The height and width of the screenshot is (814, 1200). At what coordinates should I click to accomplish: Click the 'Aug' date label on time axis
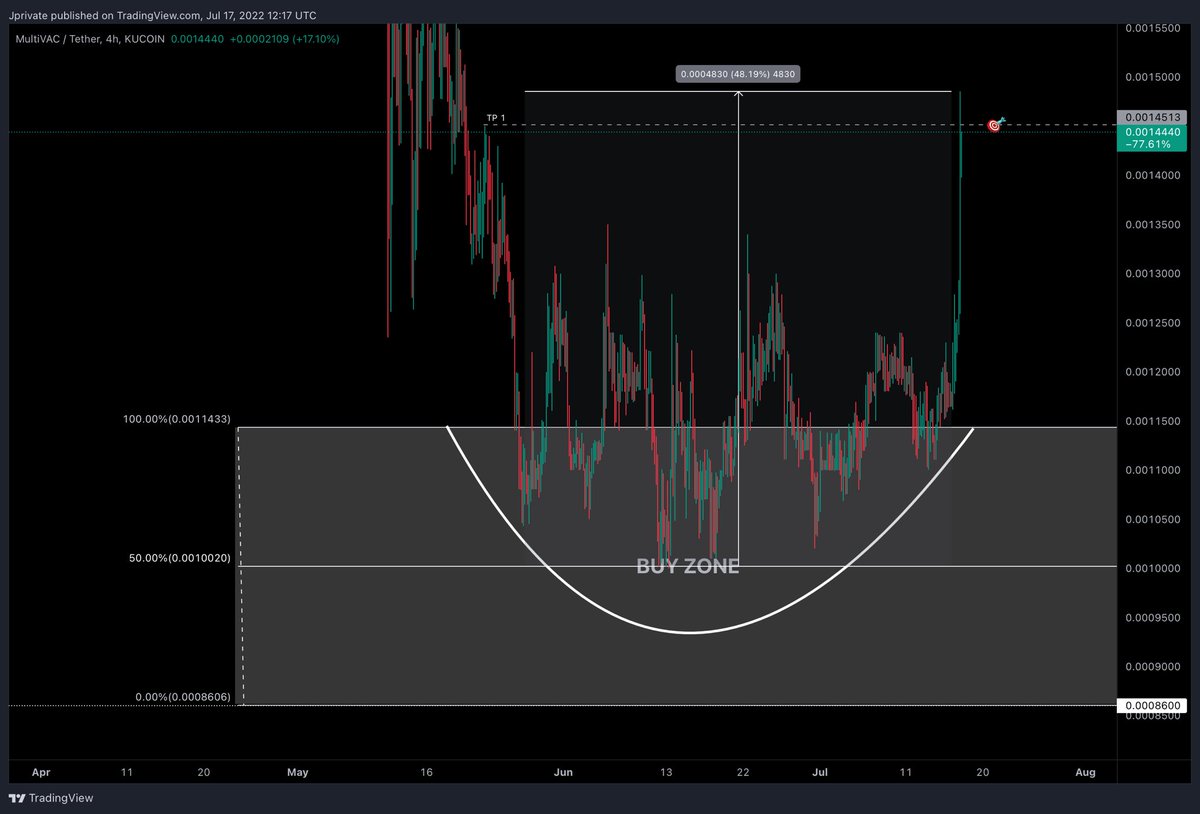[1085, 772]
